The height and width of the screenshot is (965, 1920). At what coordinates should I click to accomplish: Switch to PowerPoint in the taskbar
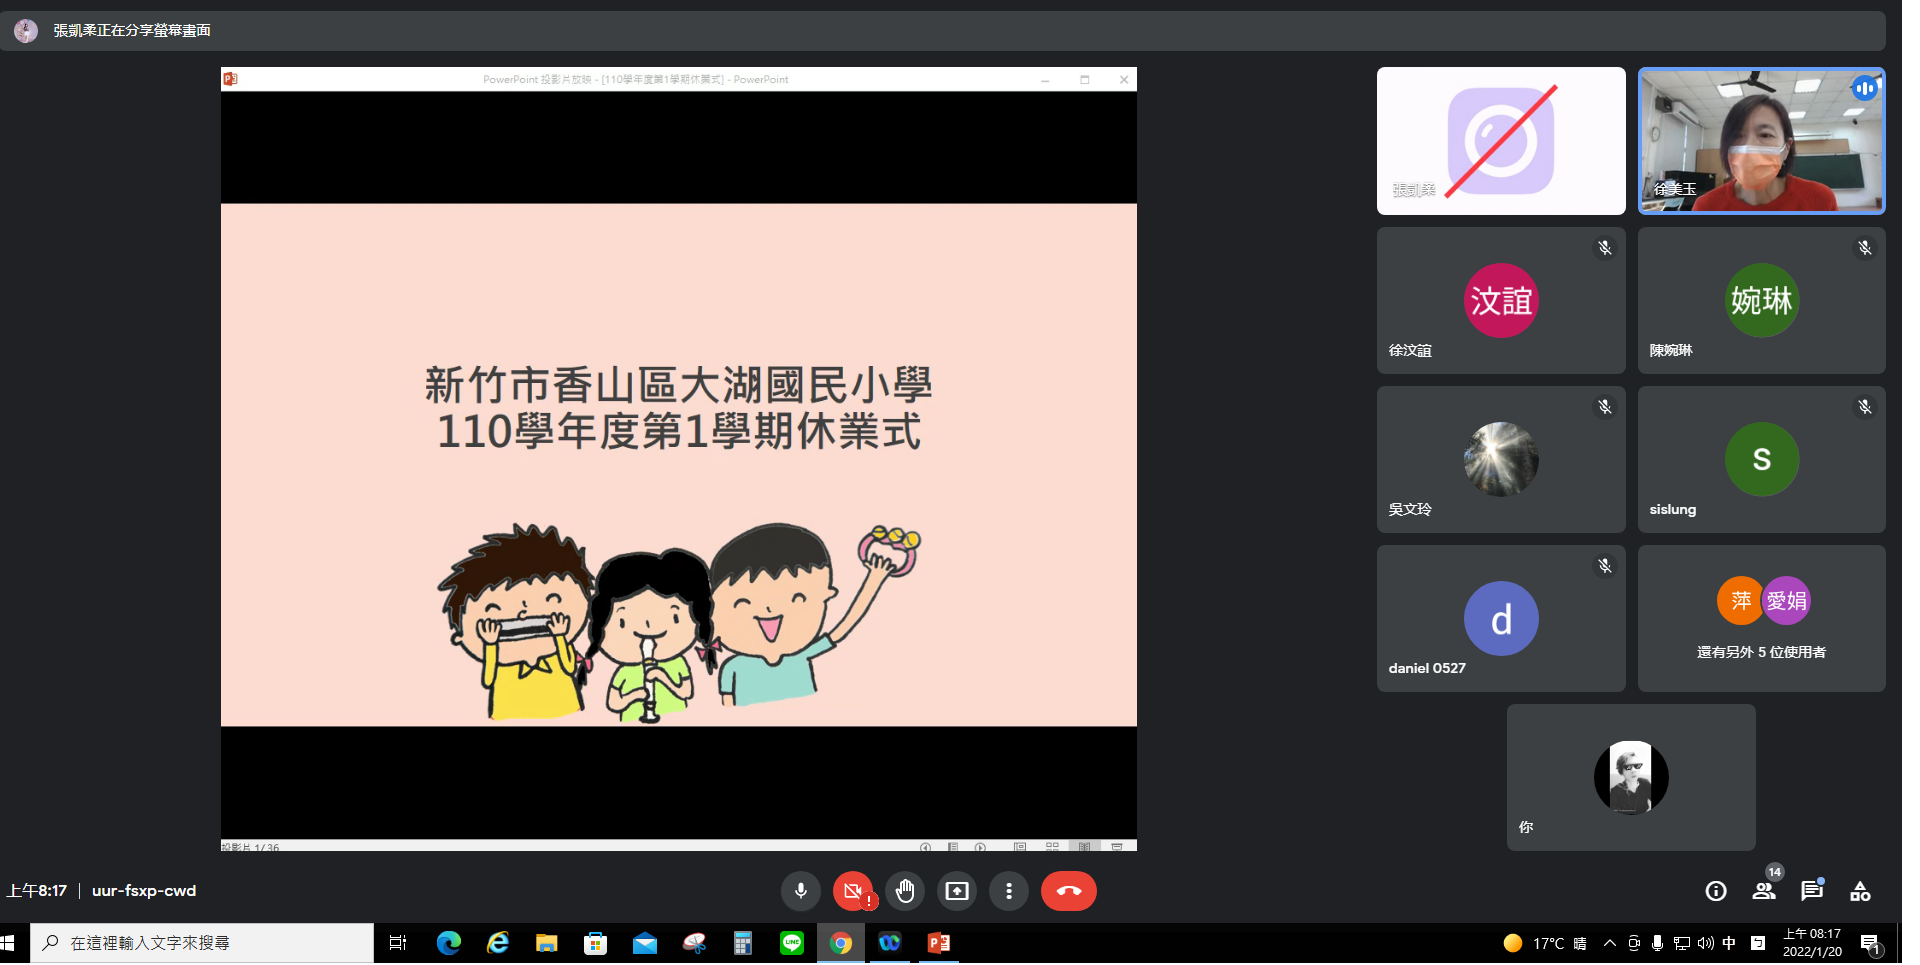(938, 943)
